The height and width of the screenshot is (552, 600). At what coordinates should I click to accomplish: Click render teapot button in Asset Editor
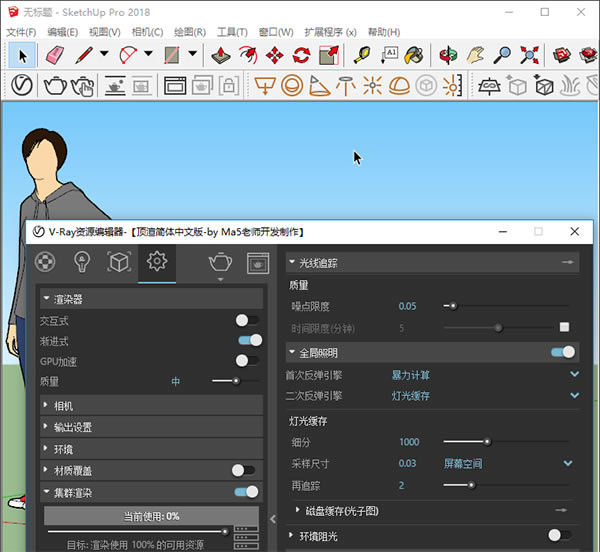220,263
